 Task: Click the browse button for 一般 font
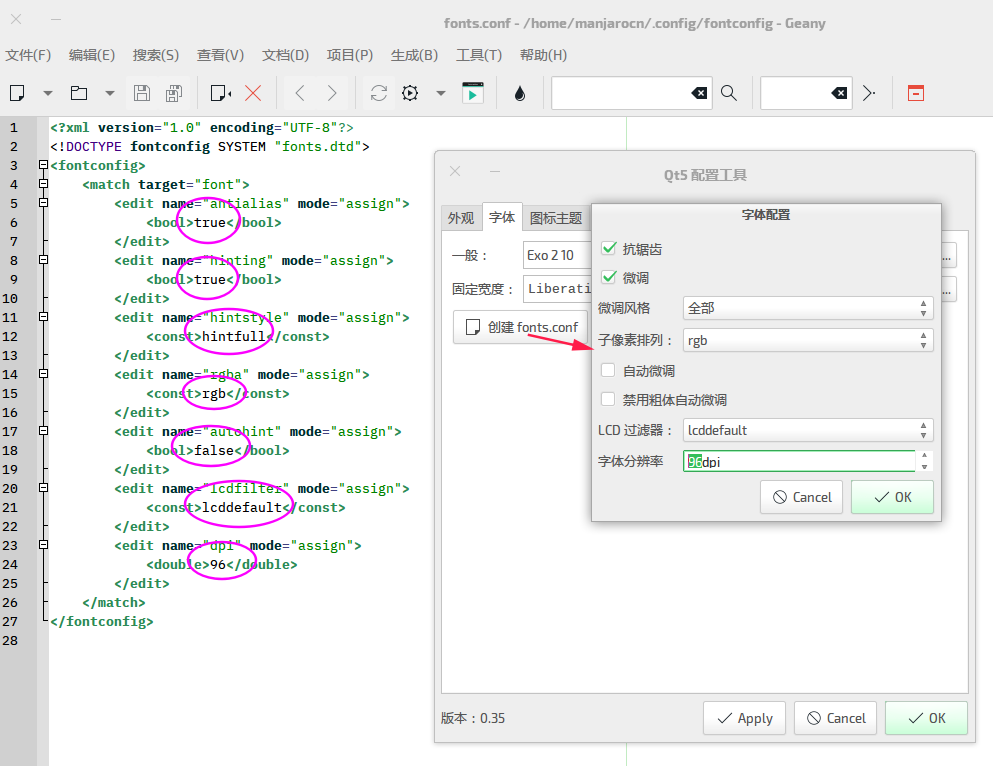pyautogui.click(x=947, y=255)
